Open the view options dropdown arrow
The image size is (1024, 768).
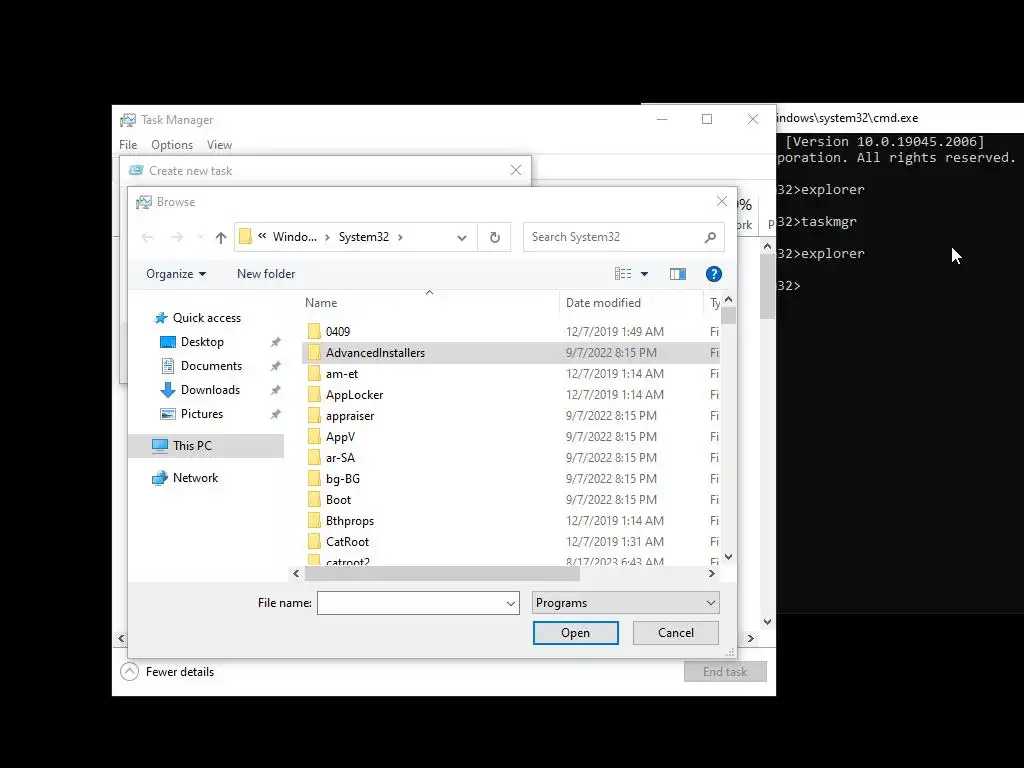point(645,274)
